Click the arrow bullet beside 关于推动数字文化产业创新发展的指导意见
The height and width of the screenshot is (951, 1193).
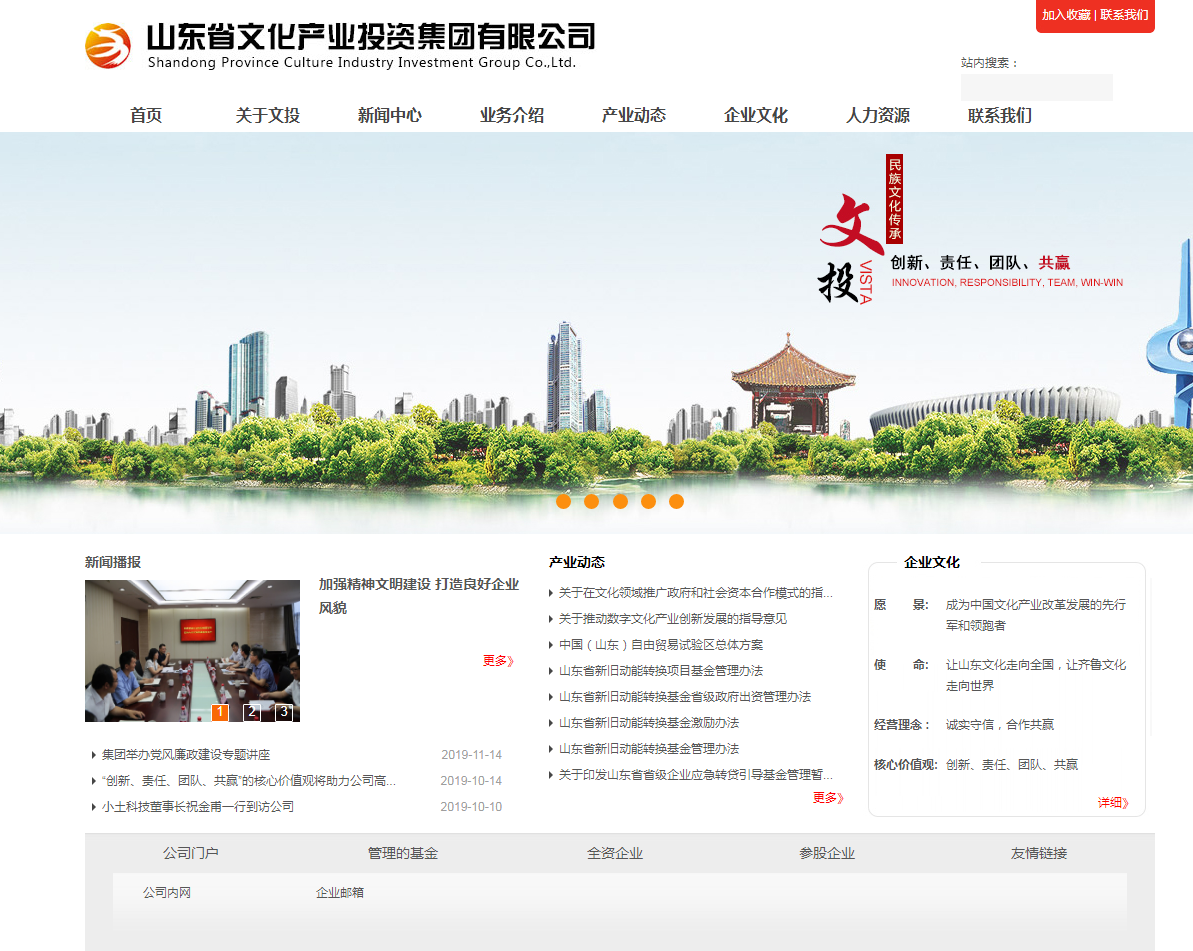550,618
